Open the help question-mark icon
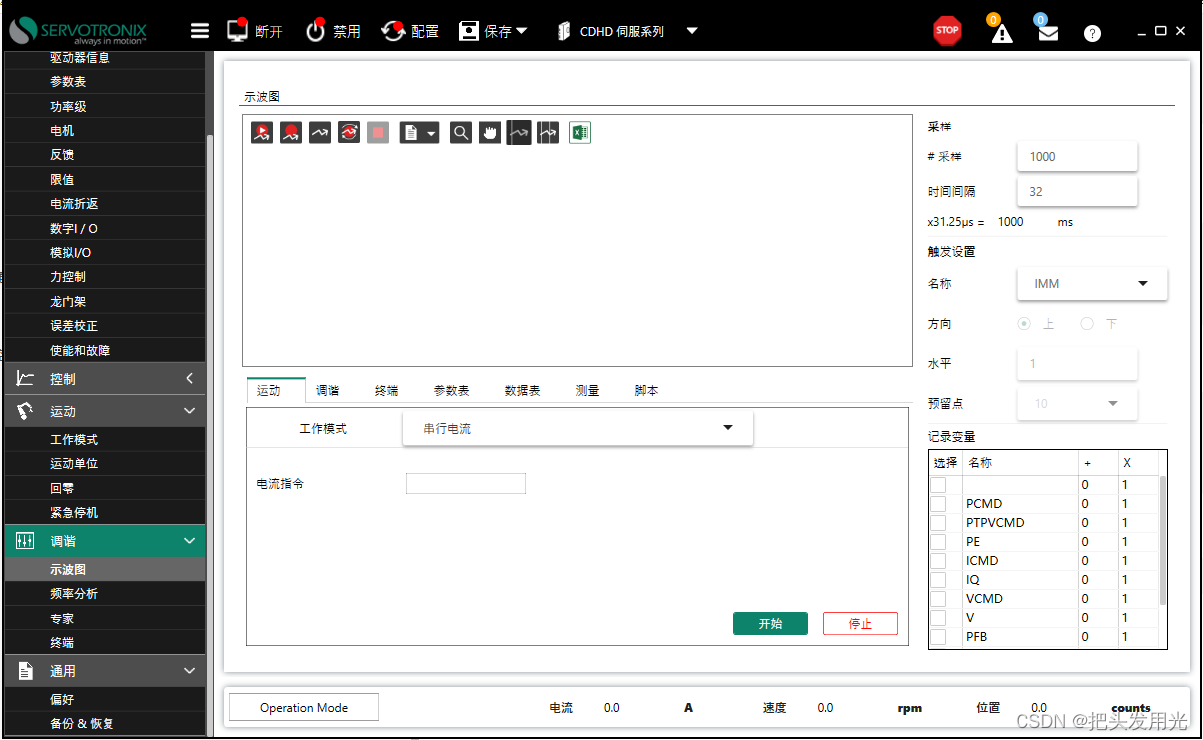The height and width of the screenshot is (740, 1203). click(x=1092, y=31)
